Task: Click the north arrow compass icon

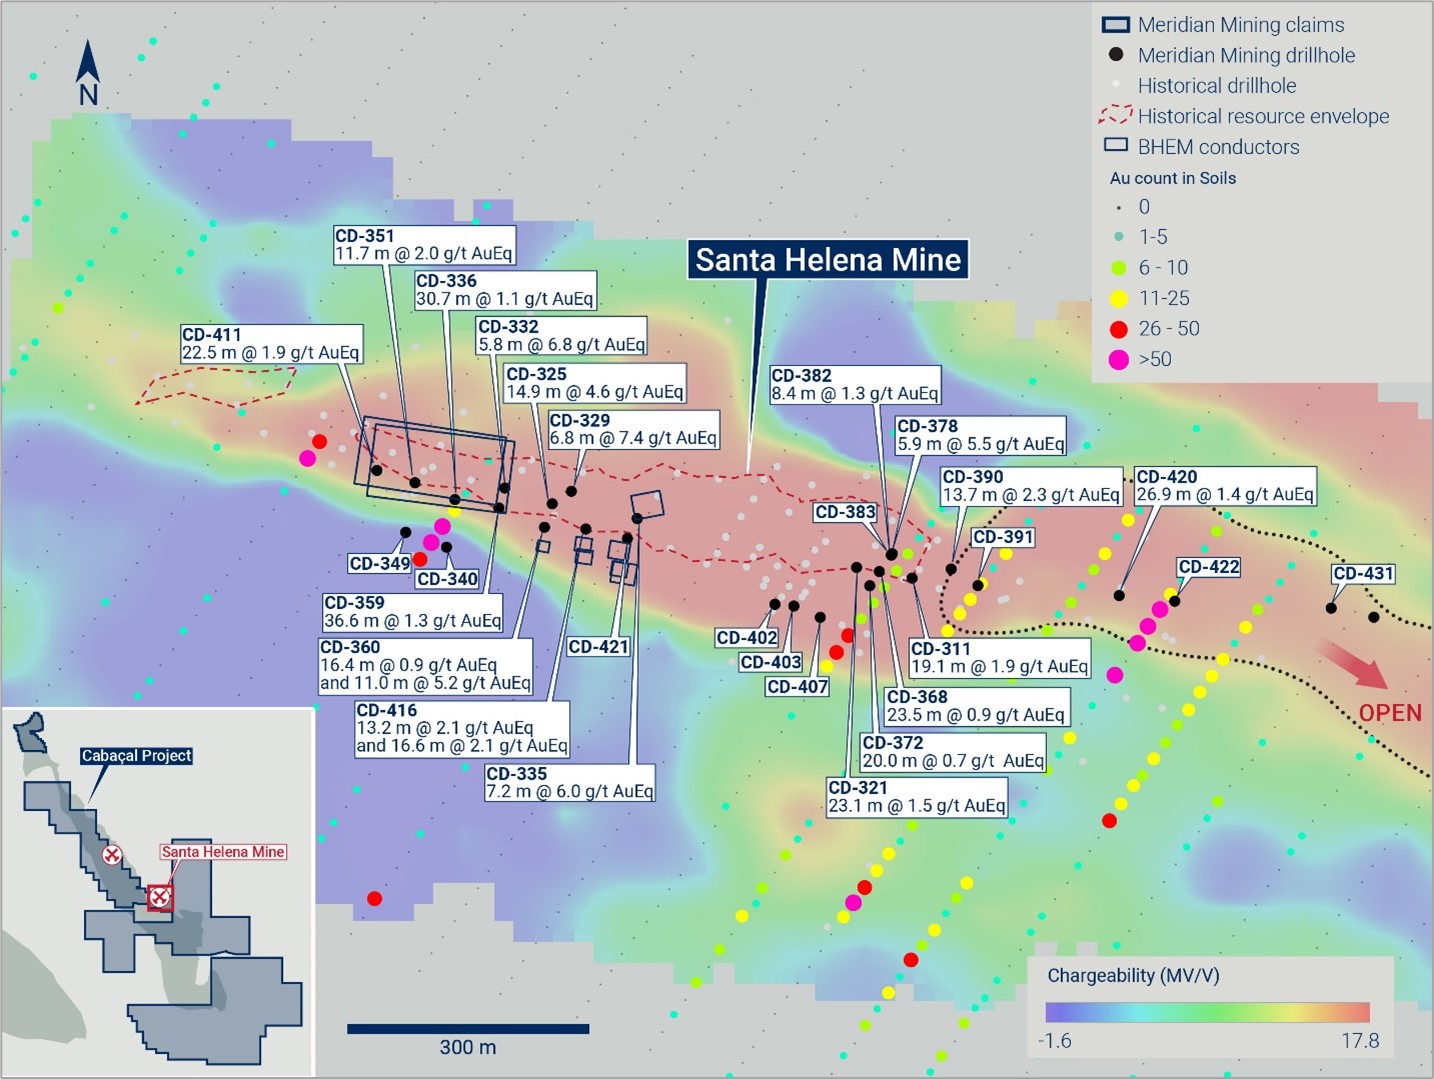Action: [88, 73]
